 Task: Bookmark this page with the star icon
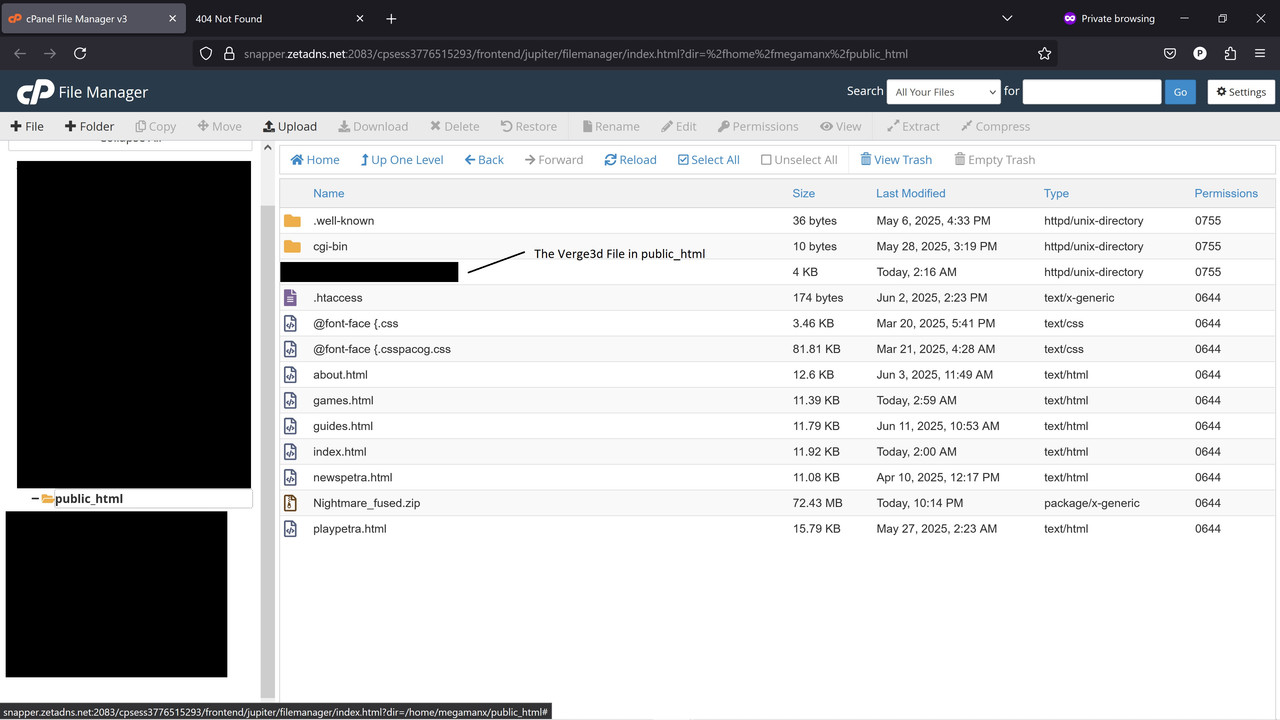[1044, 54]
